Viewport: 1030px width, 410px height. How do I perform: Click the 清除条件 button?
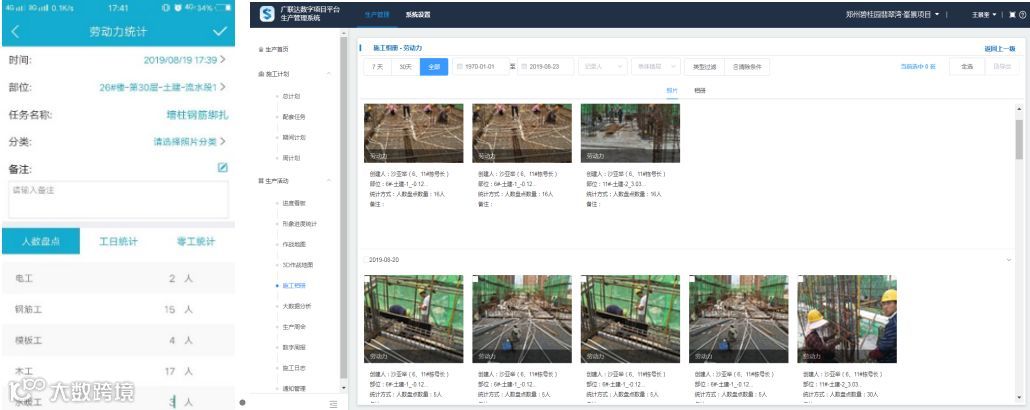tap(746, 67)
